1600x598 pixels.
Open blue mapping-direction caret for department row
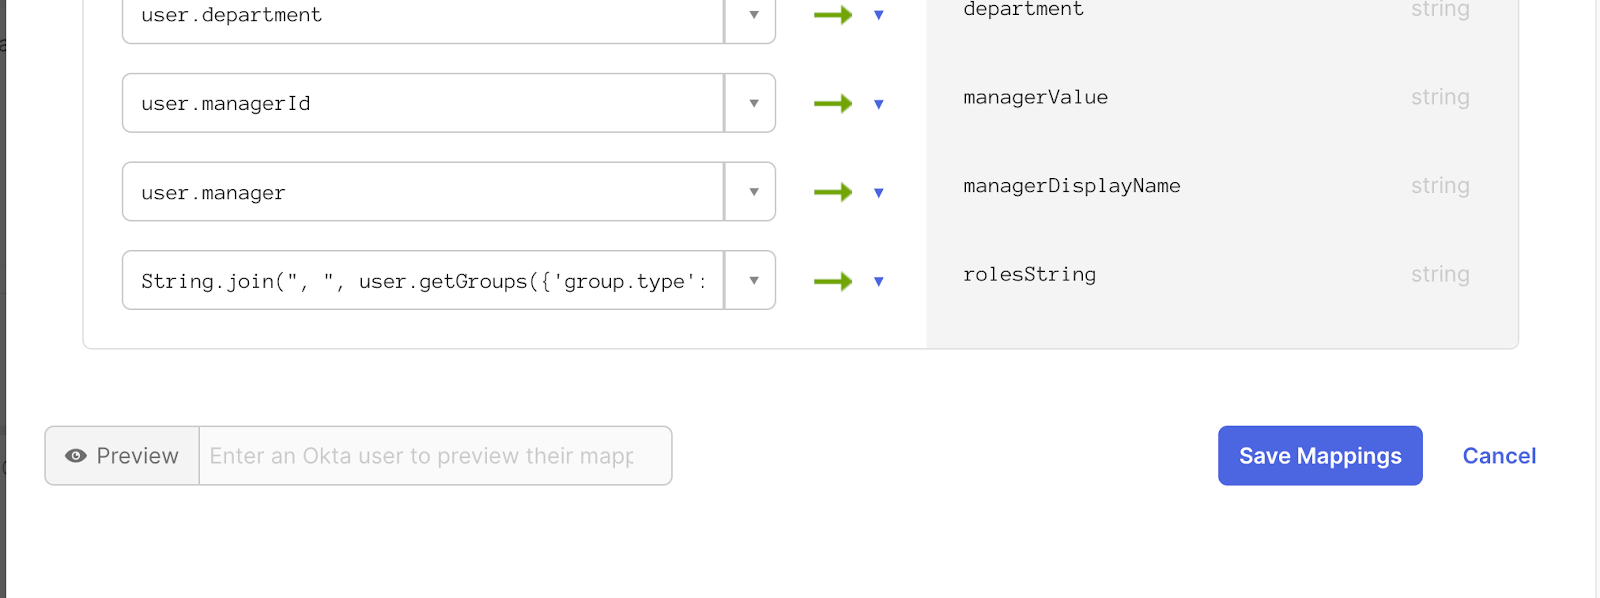coord(879,15)
